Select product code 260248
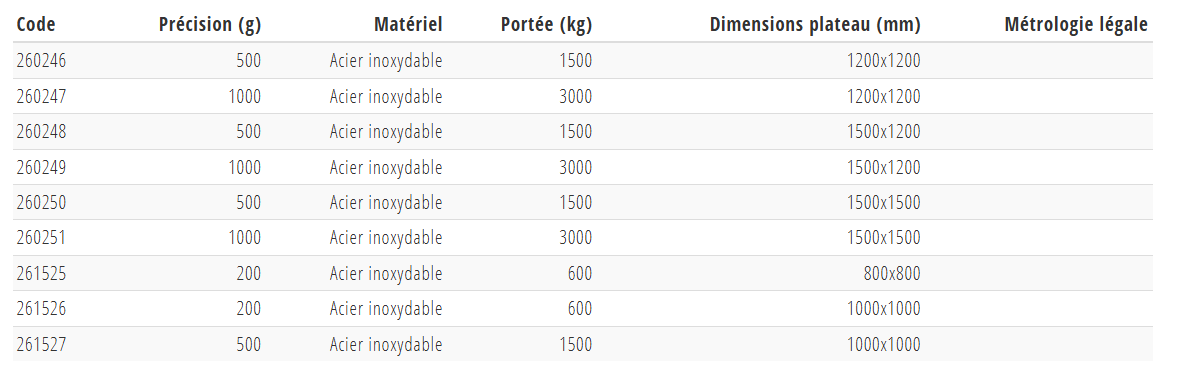 41,132
